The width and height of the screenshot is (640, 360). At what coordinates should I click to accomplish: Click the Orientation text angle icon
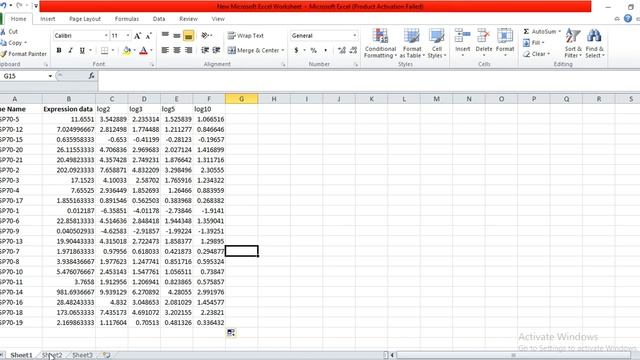point(205,36)
